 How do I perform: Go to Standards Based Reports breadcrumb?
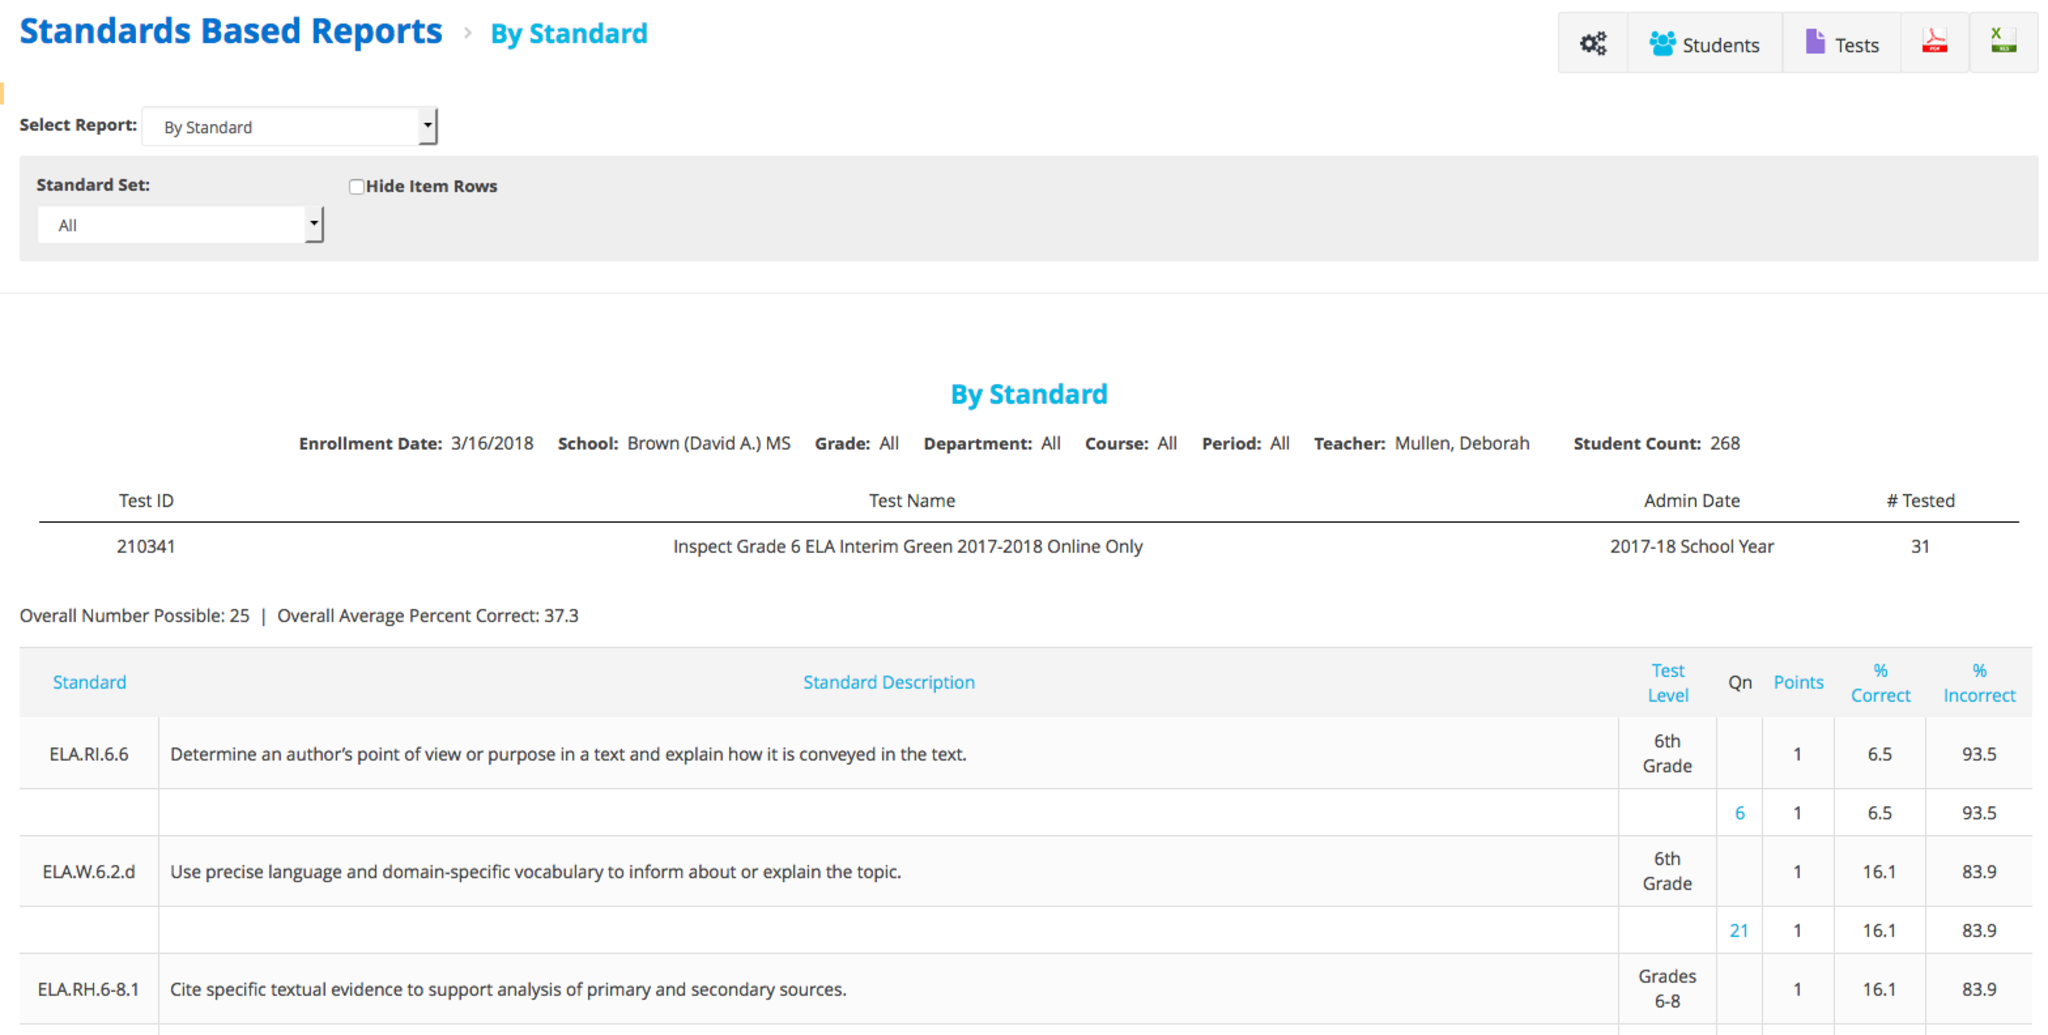(231, 32)
